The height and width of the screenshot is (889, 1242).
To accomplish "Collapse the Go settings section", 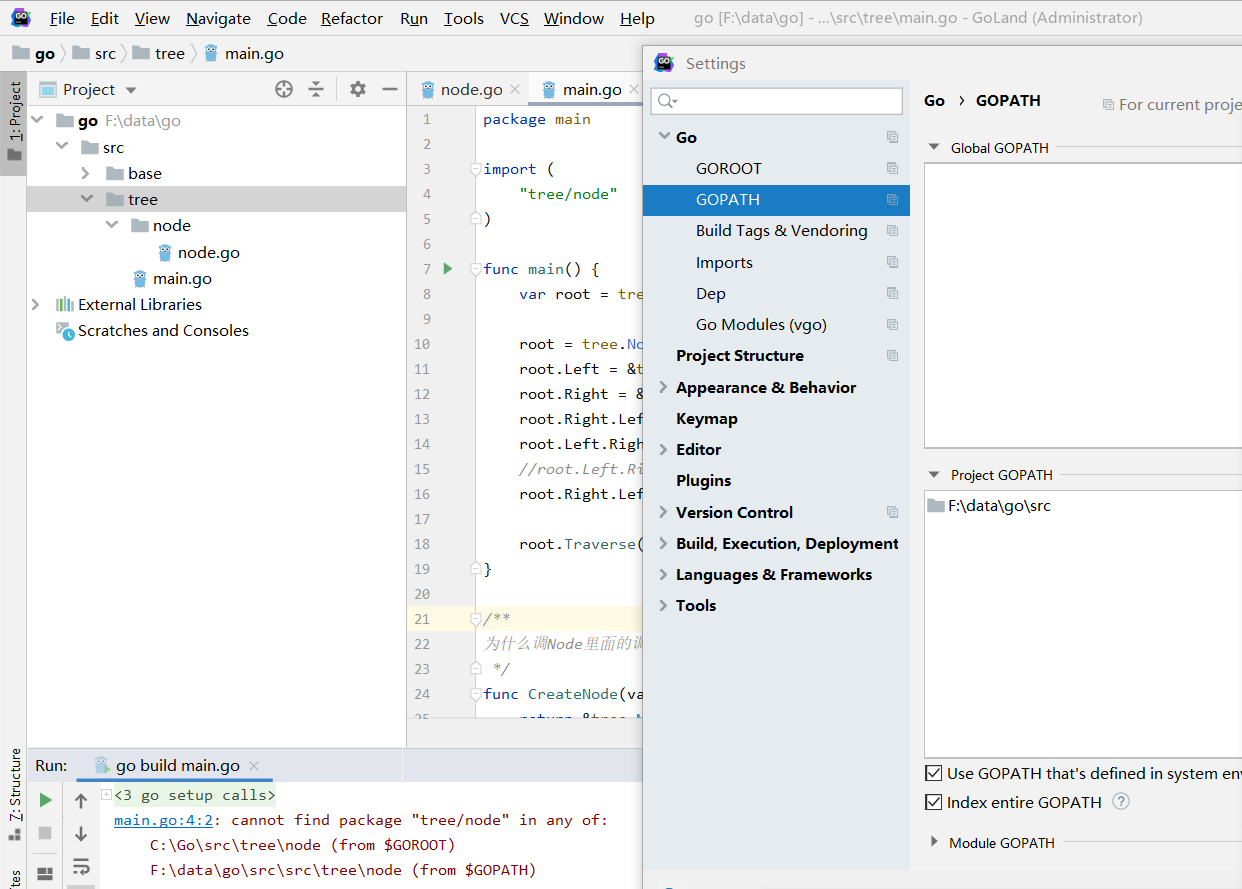I will click(x=664, y=136).
